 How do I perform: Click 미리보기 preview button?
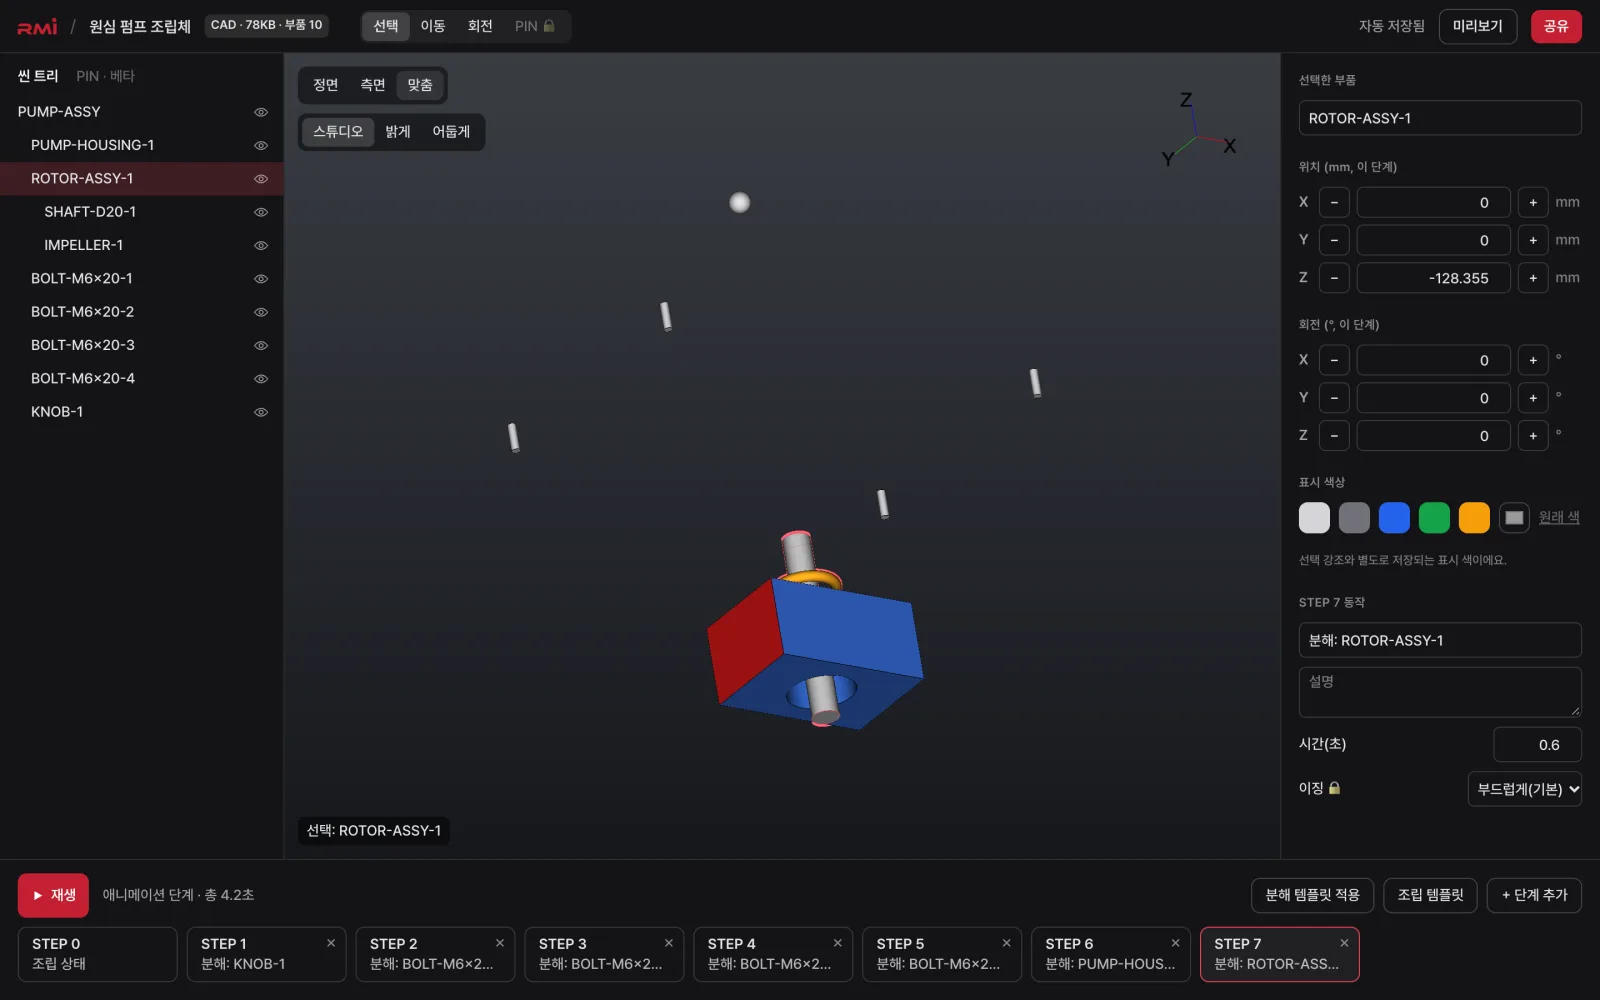[x=1478, y=27]
